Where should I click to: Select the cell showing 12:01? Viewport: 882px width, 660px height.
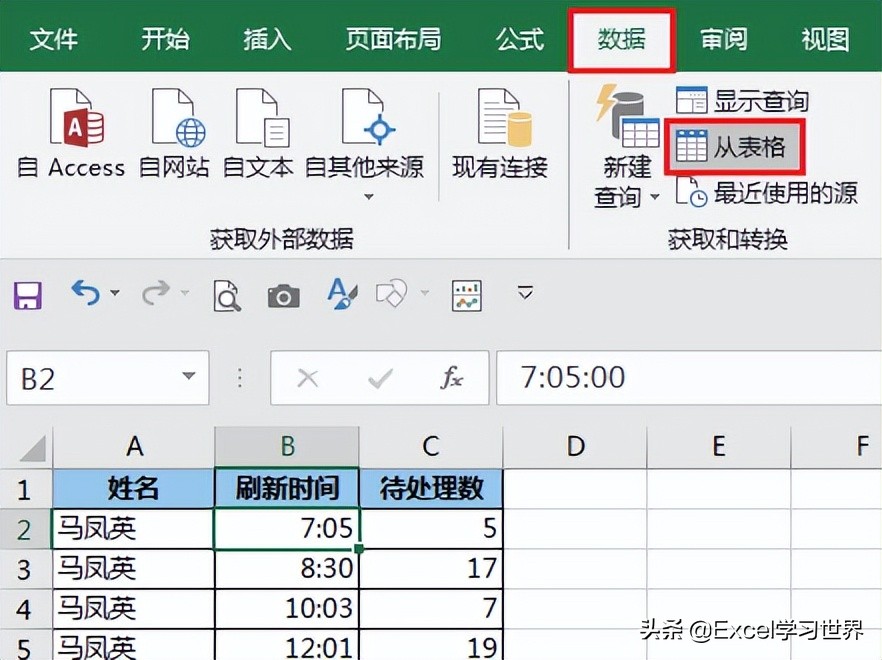click(x=287, y=645)
